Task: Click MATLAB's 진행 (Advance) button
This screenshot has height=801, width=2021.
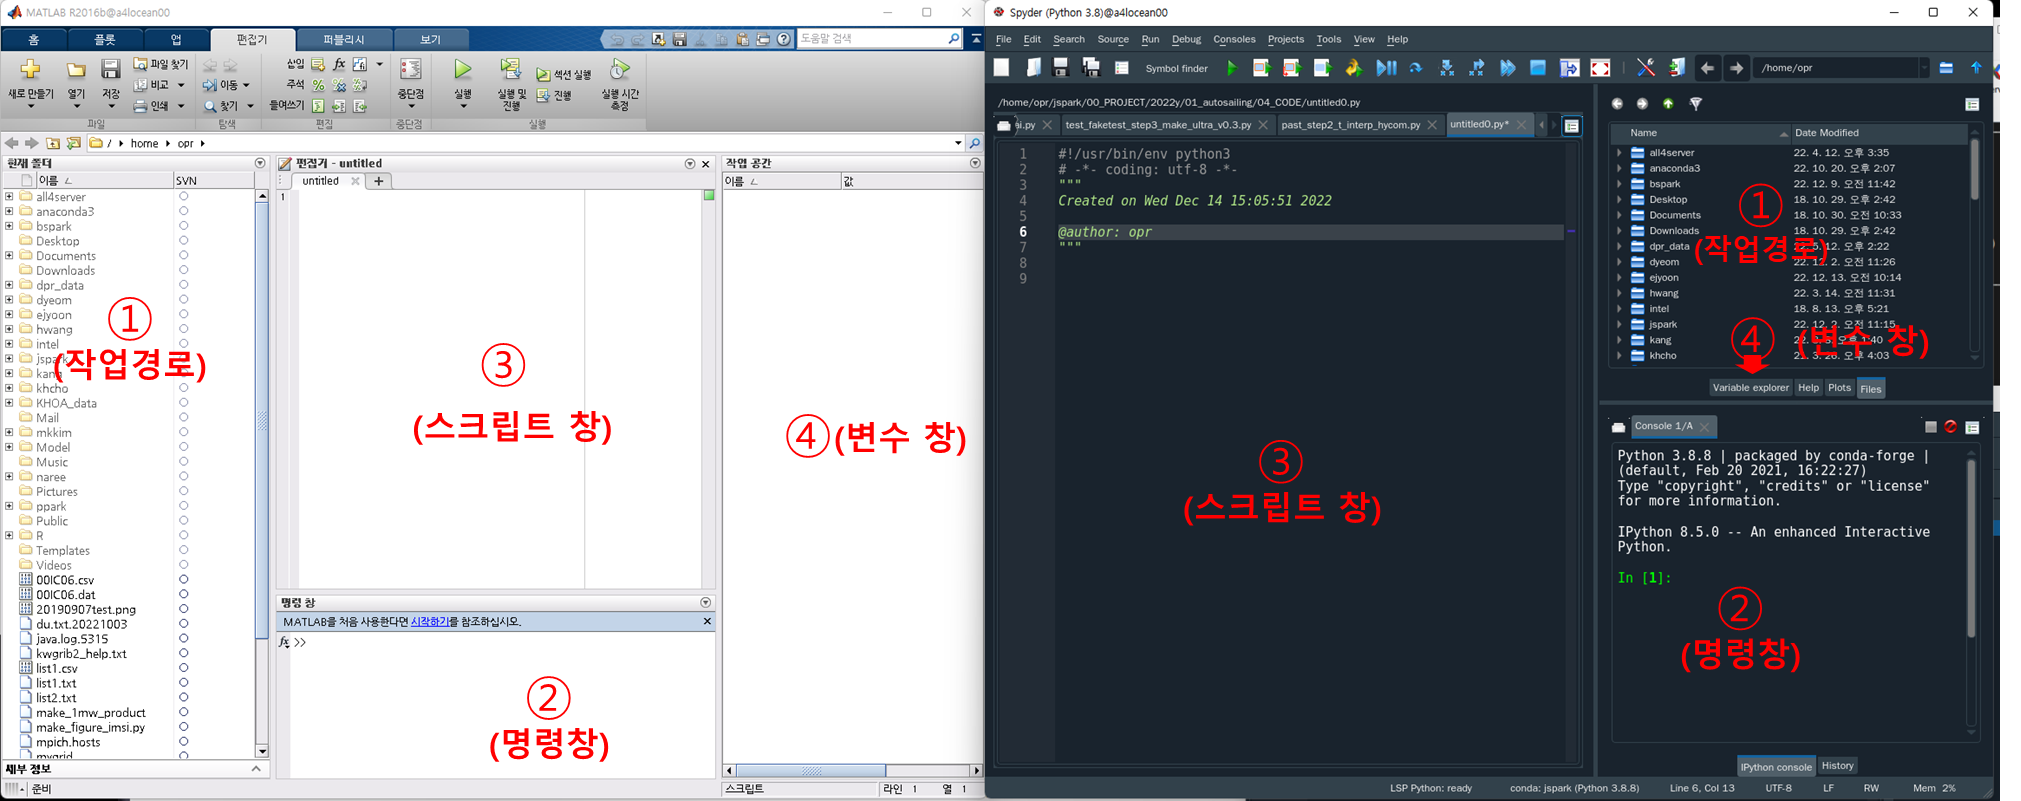Action: click(x=554, y=96)
